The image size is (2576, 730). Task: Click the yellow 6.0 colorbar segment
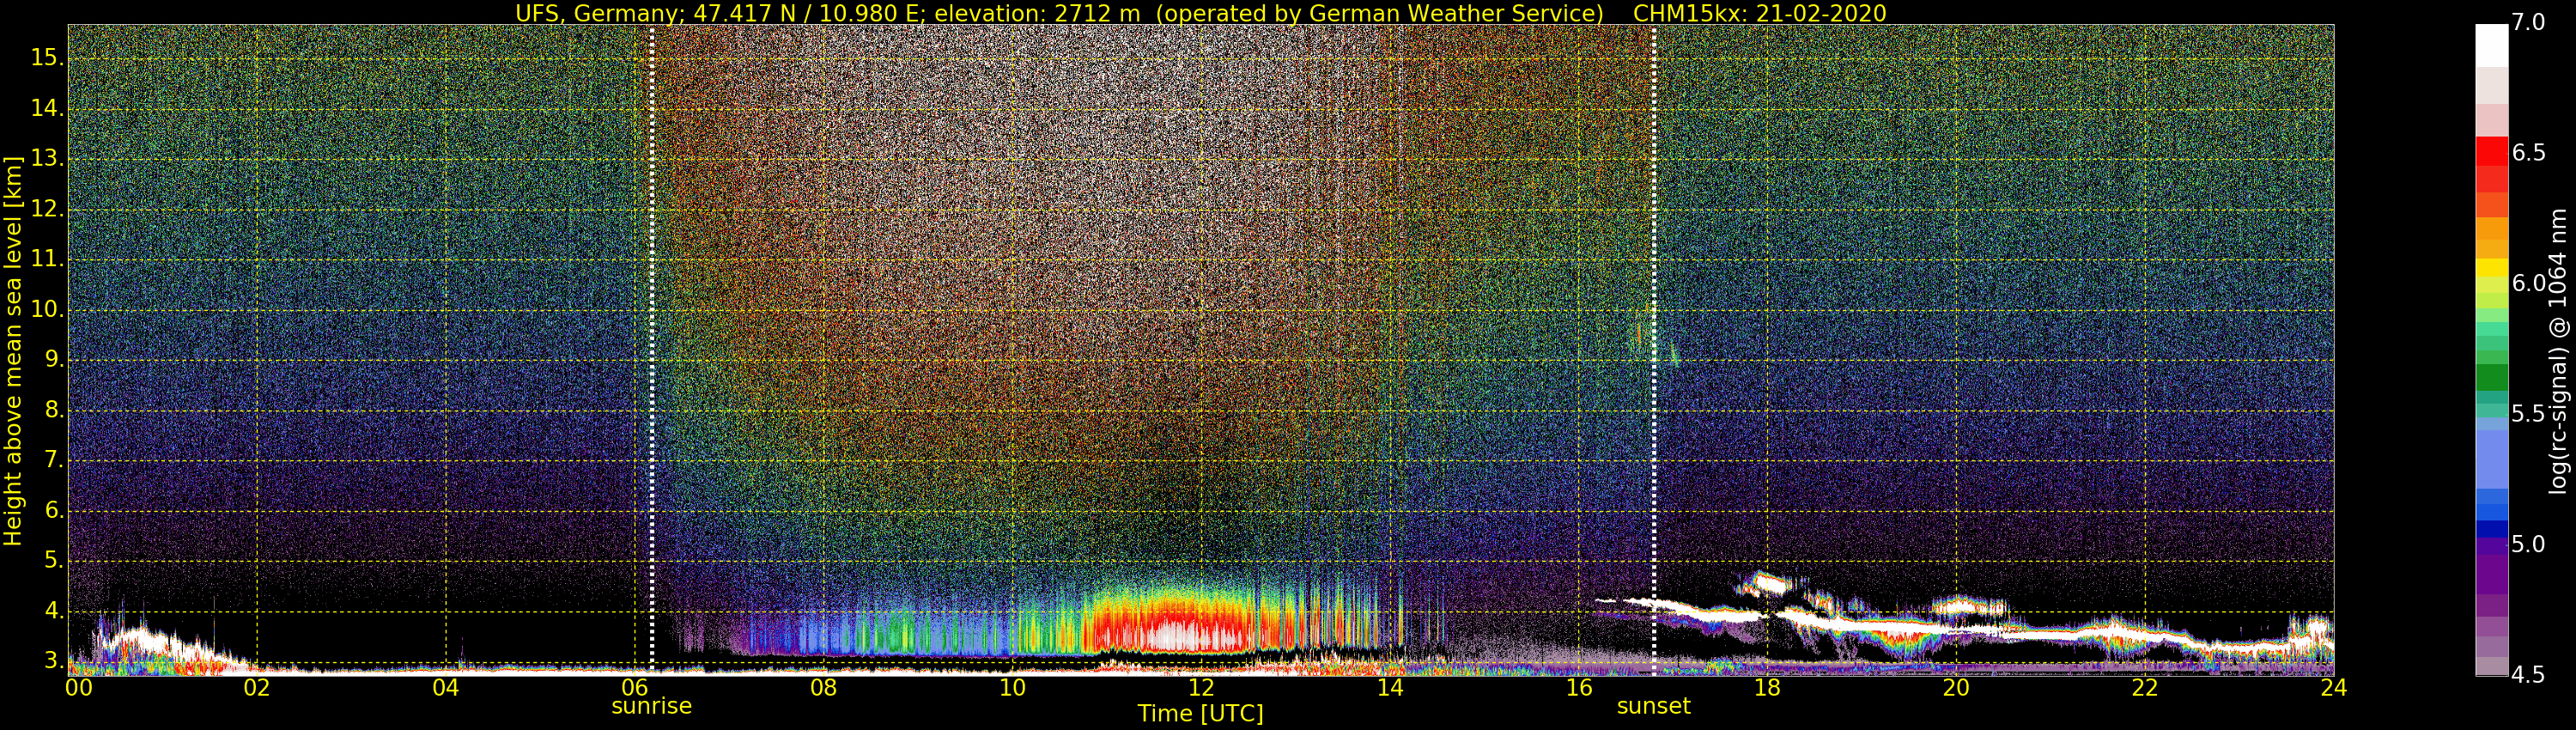[2491, 268]
